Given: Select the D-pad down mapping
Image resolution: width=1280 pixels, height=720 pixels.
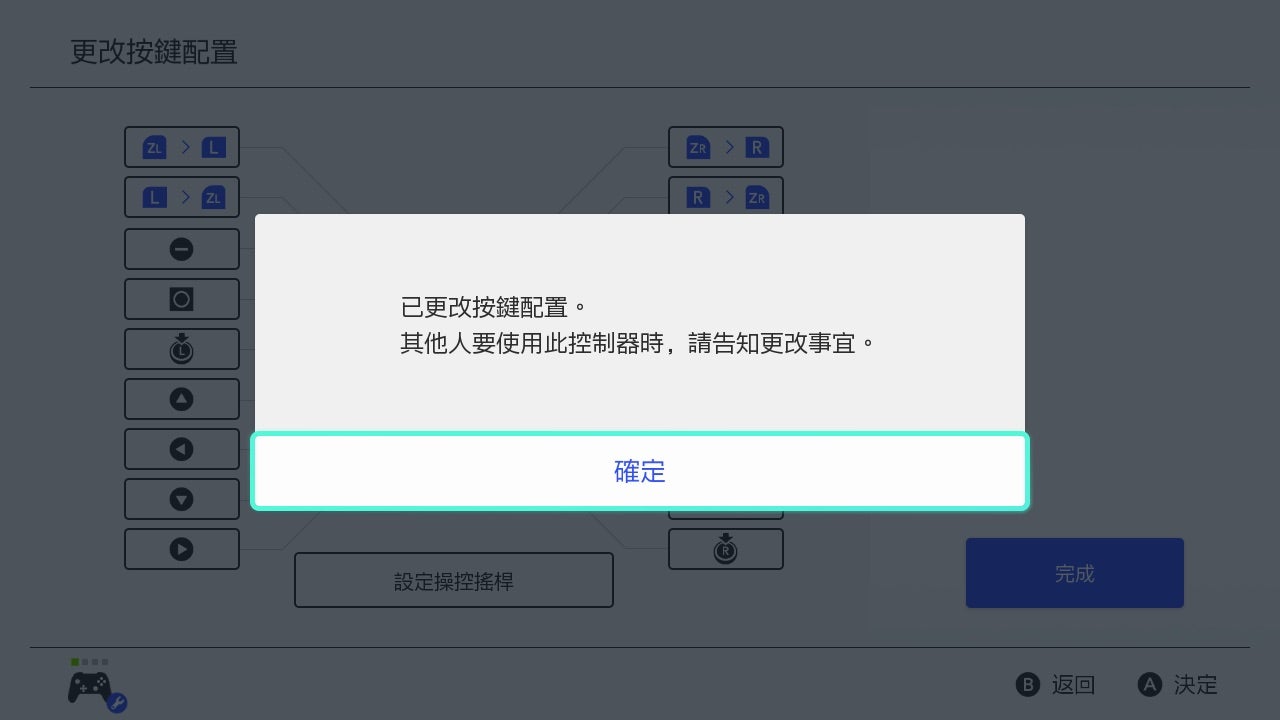Looking at the screenshot, I should click(x=182, y=499).
